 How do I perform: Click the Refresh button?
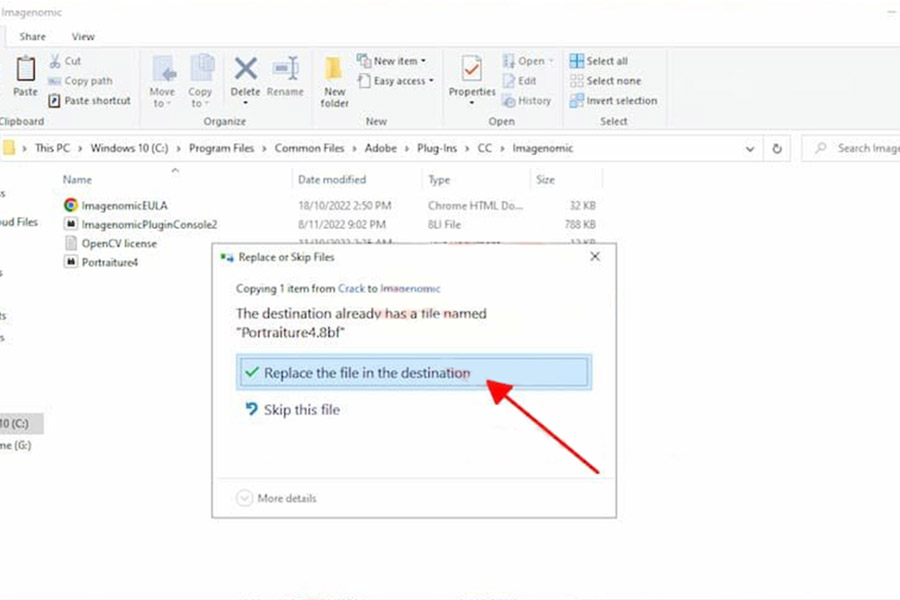point(777,149)
